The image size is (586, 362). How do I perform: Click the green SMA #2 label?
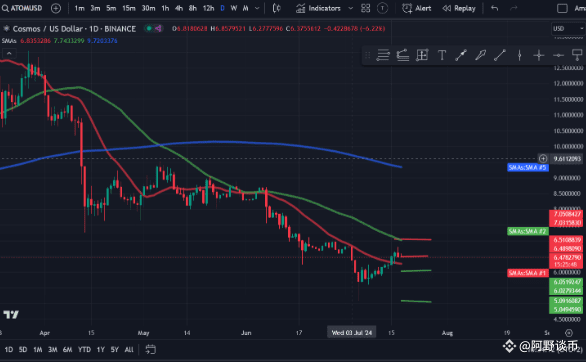point(528,231)
